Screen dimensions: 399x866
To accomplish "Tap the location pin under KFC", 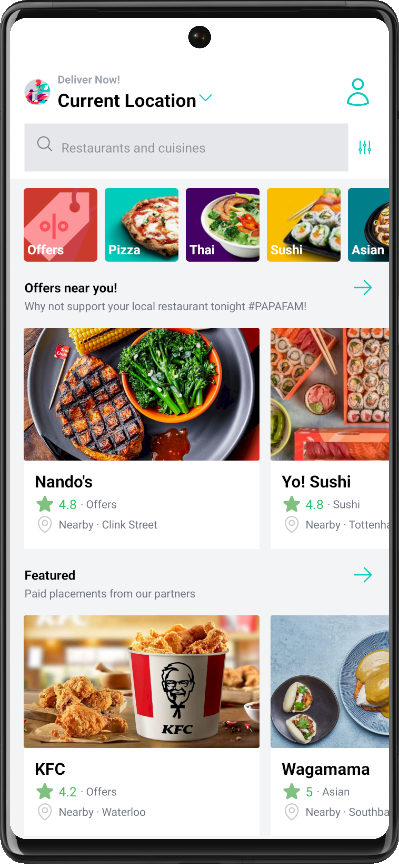I will (x=44, y=812).
